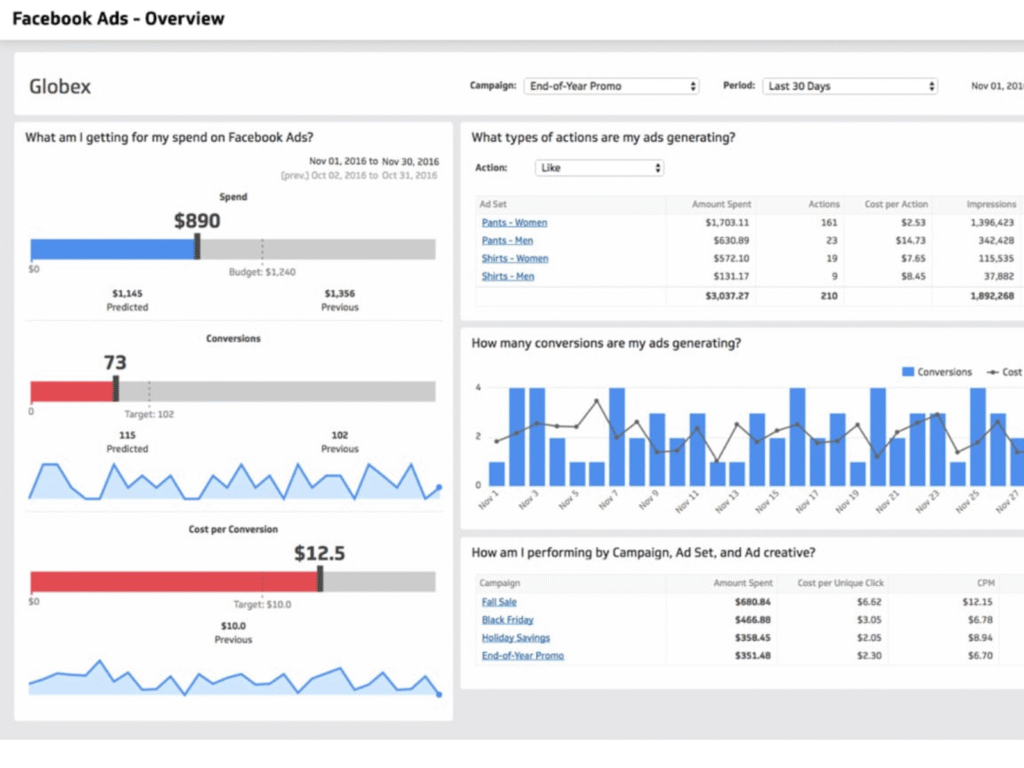
Task: Open the Black Friday campaign link
Action: click(x=507, y=620)
